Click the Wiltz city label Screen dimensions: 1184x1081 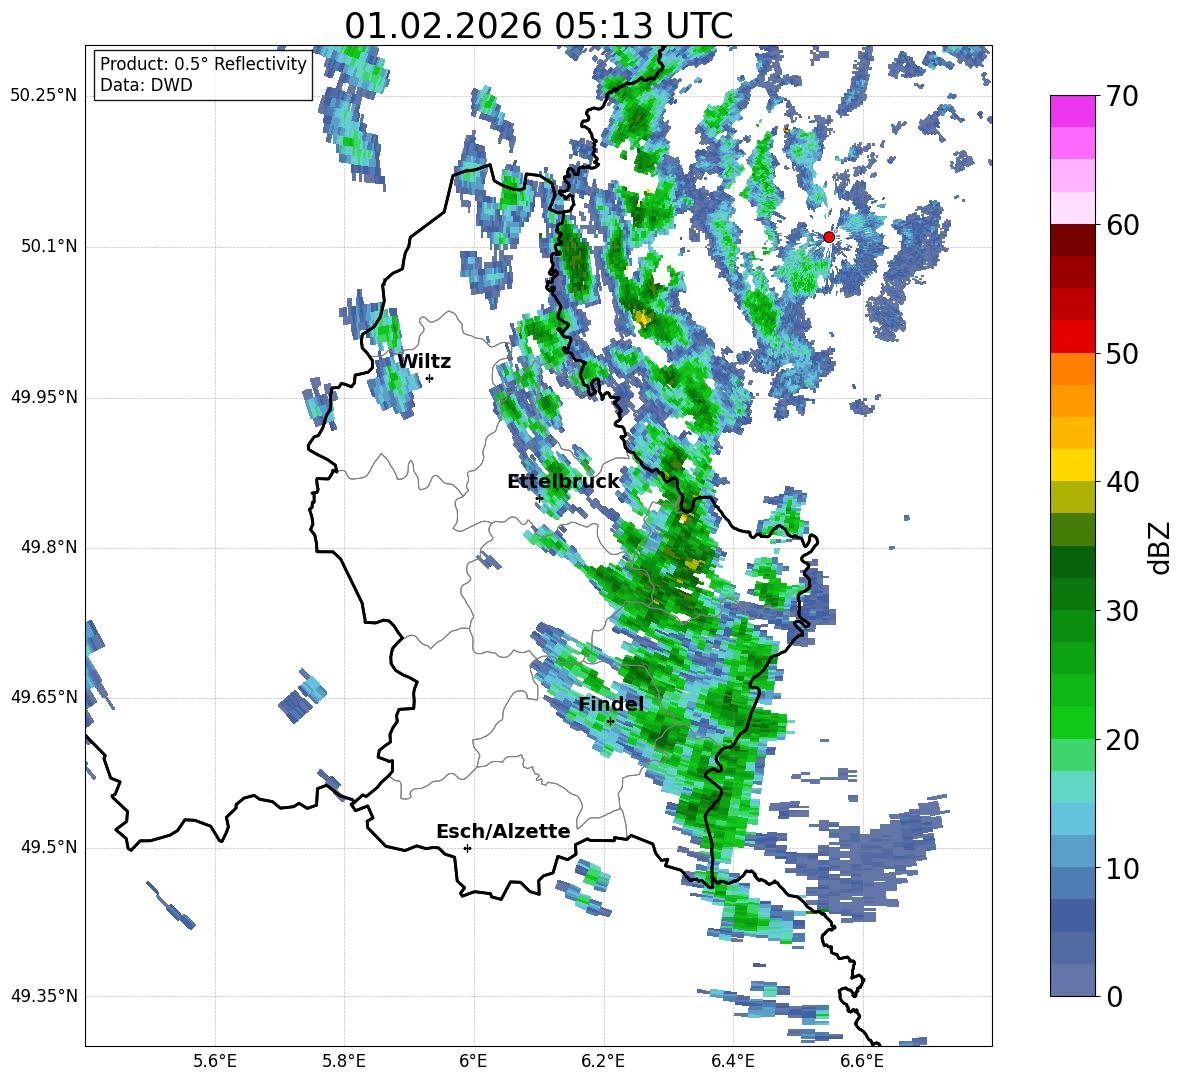click(424, 362)
